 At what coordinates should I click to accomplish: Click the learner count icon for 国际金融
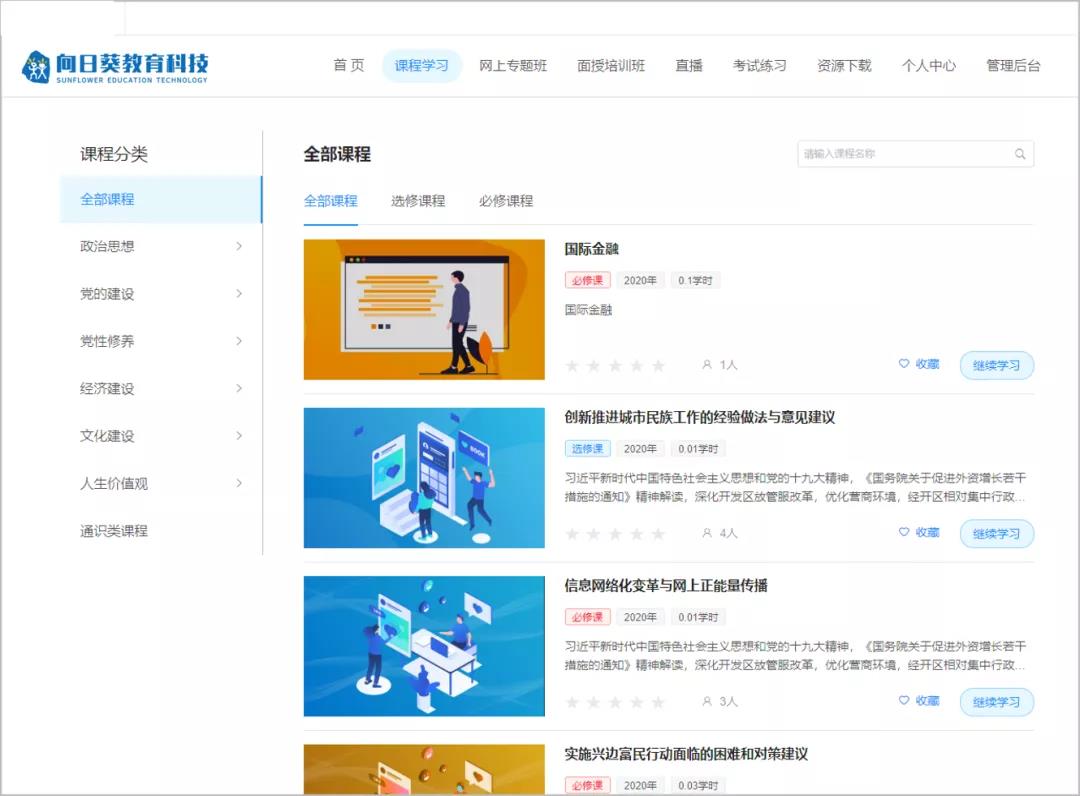707,365
